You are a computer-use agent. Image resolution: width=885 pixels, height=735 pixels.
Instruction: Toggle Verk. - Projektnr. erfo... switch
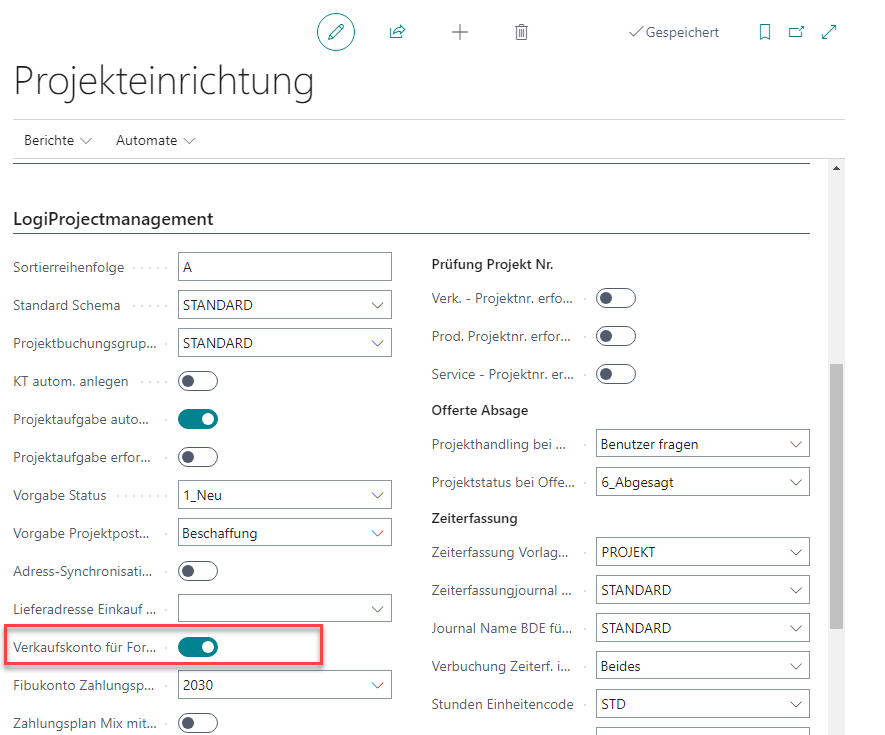click(616, 298)
